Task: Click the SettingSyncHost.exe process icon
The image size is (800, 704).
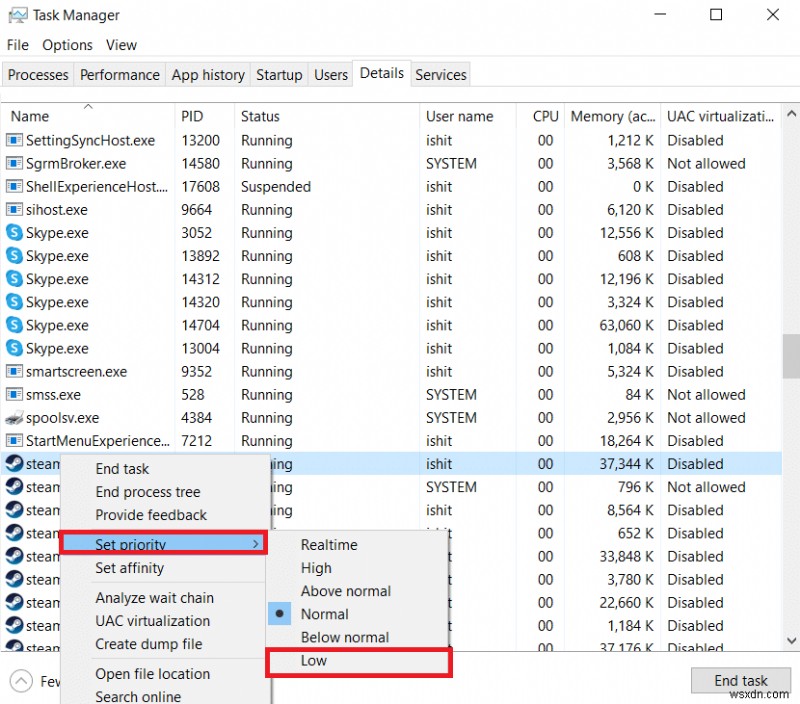Action: [x=12, y=140]
